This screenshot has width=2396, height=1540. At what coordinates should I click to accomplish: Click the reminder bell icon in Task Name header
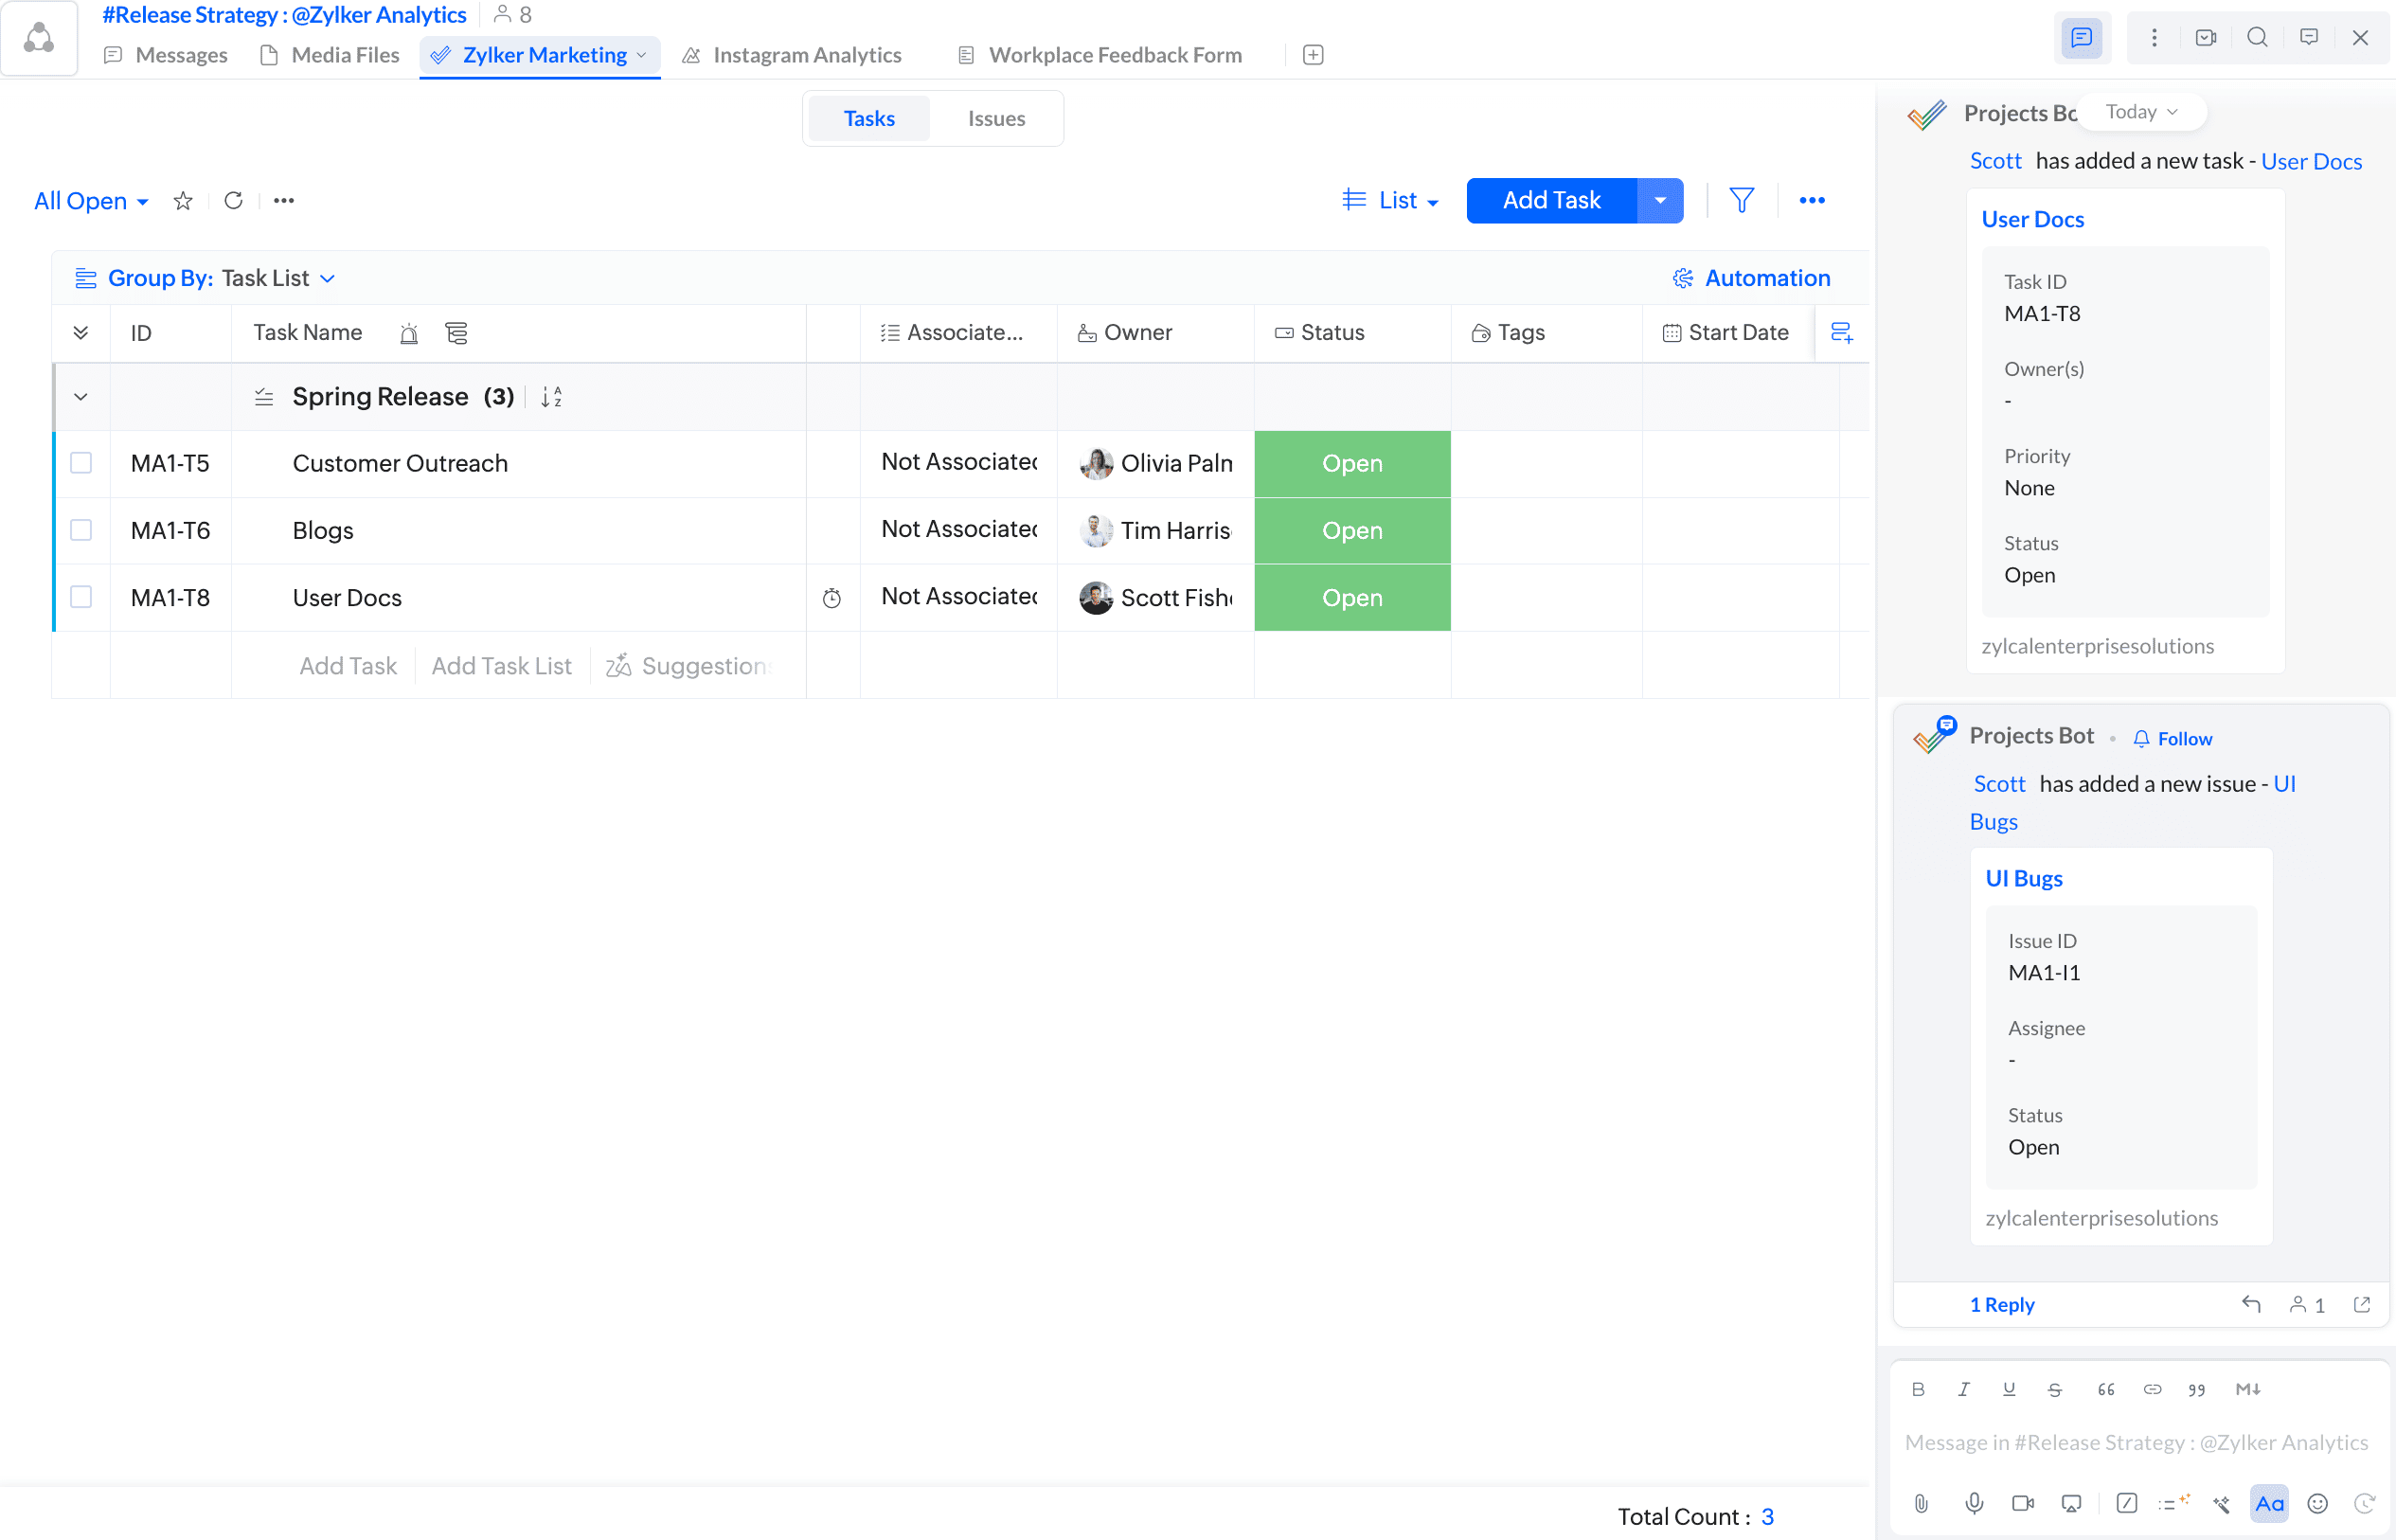click(x=409, y=333)
